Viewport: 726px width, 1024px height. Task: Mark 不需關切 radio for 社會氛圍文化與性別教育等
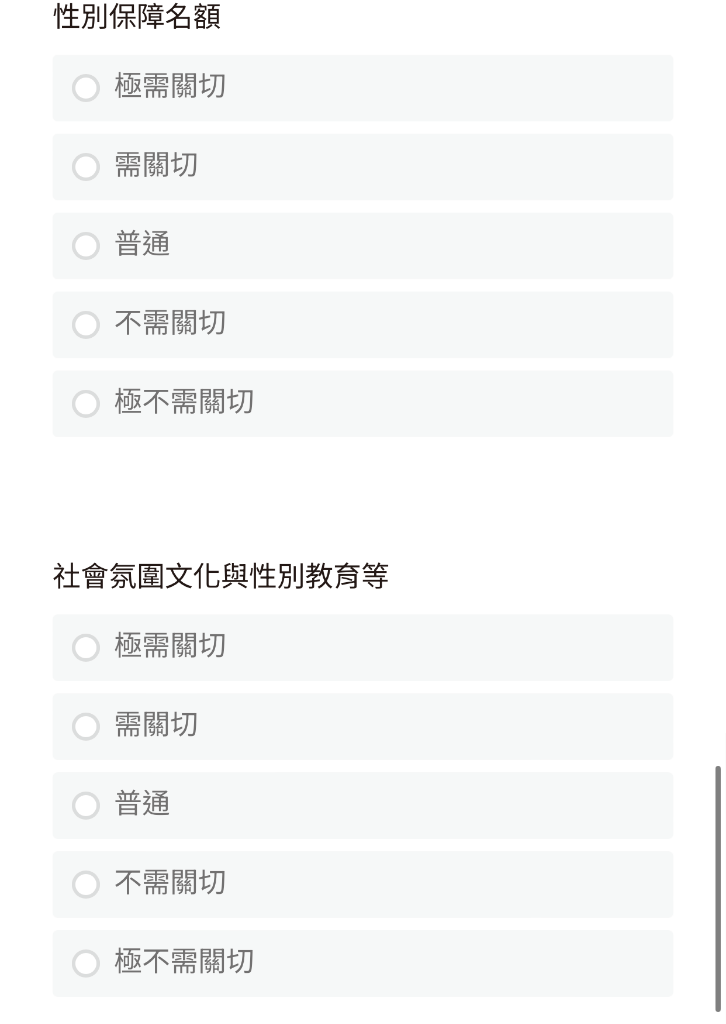point(86,884)
